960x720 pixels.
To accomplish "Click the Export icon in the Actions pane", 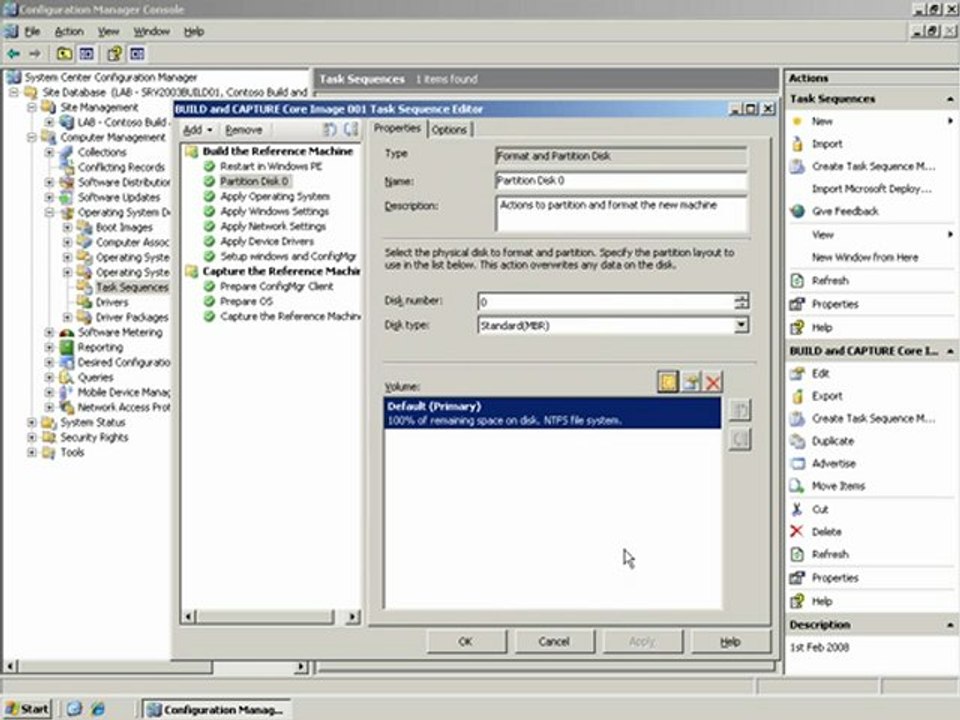I will tap(797, 396).
